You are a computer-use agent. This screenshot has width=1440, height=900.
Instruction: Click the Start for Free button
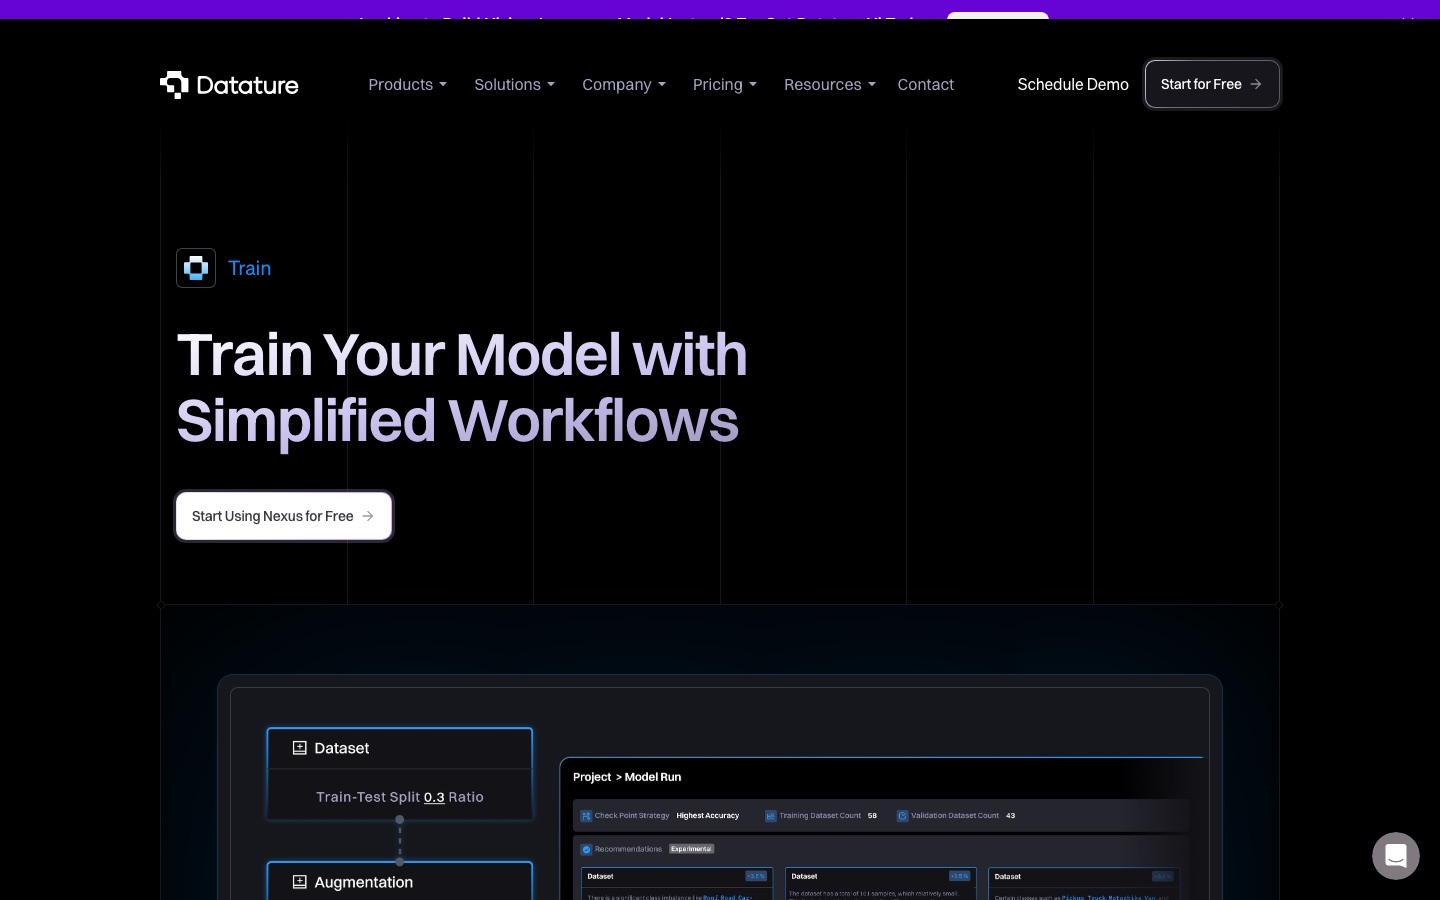[1212, 84]
